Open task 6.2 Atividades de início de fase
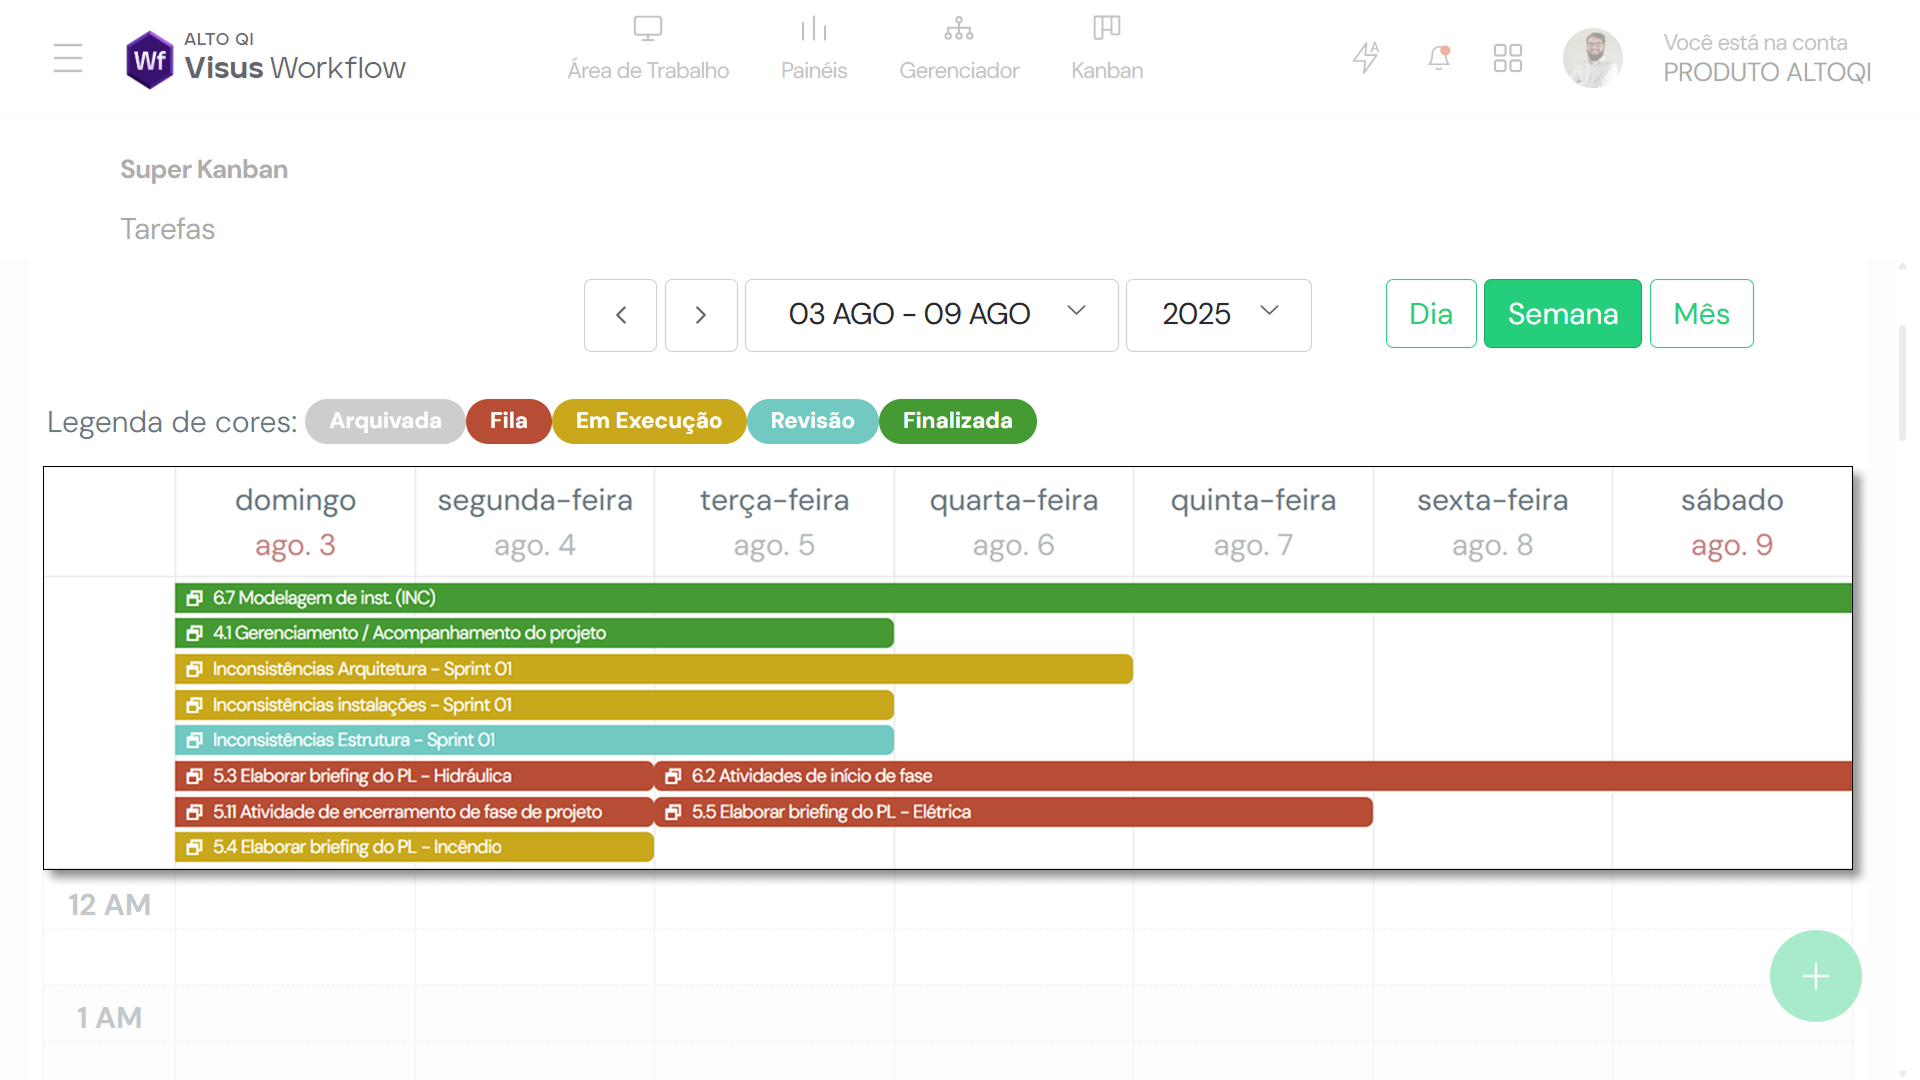1920x1080 pixels. (1252, 776)
